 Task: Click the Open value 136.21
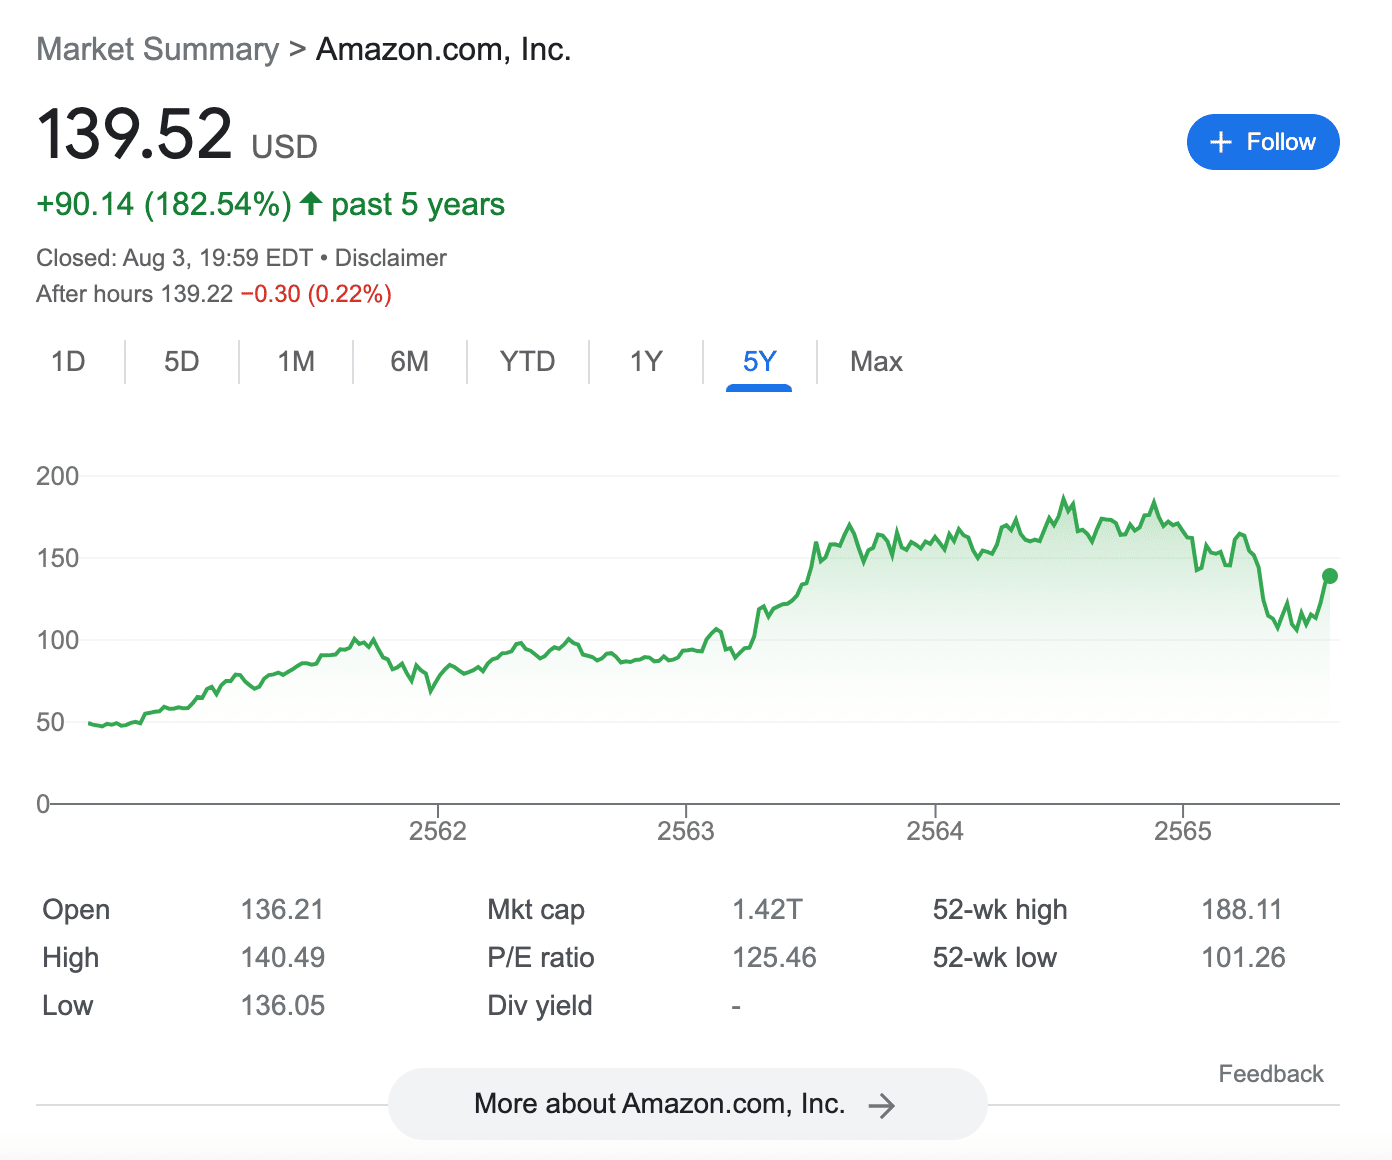point(282,910)
